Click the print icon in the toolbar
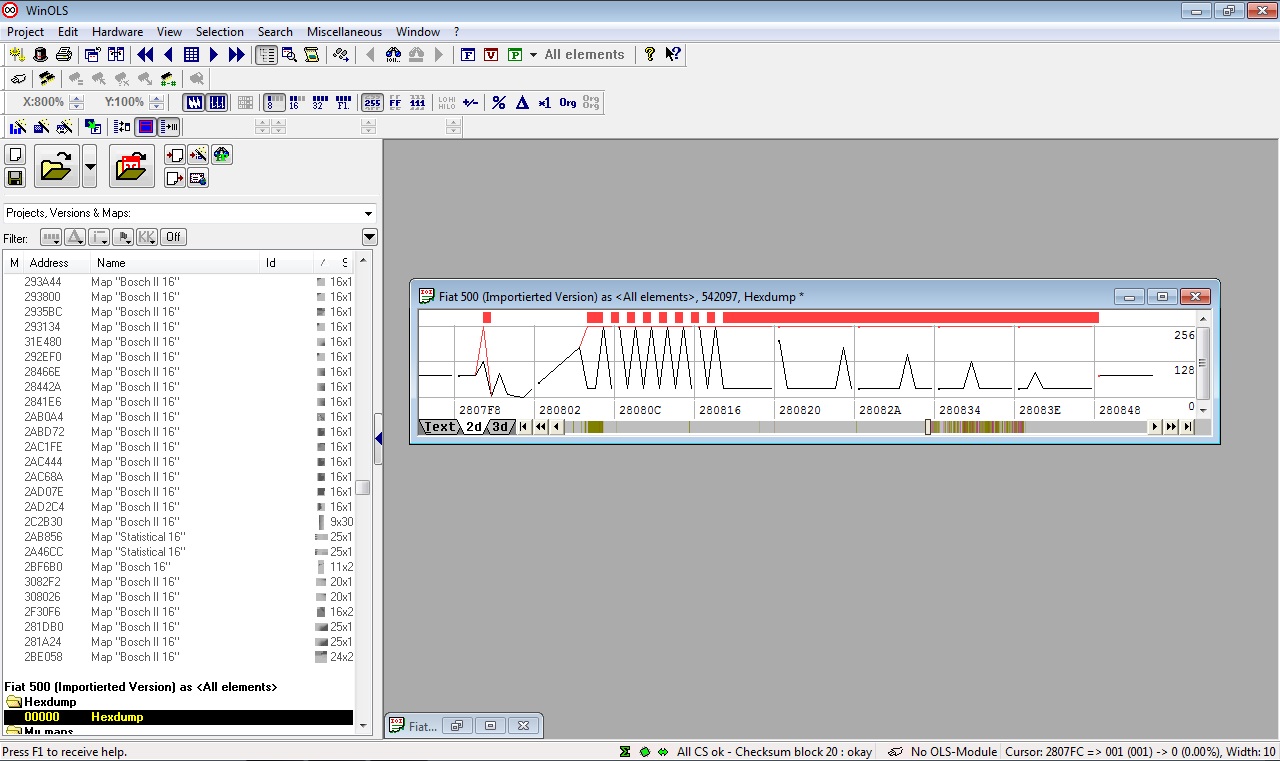 64,55
